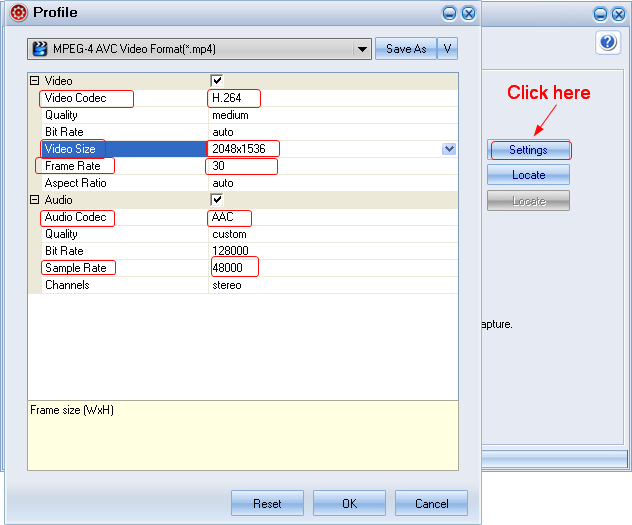
Task: Minimize the background window
Action: [x=600, y=14]
